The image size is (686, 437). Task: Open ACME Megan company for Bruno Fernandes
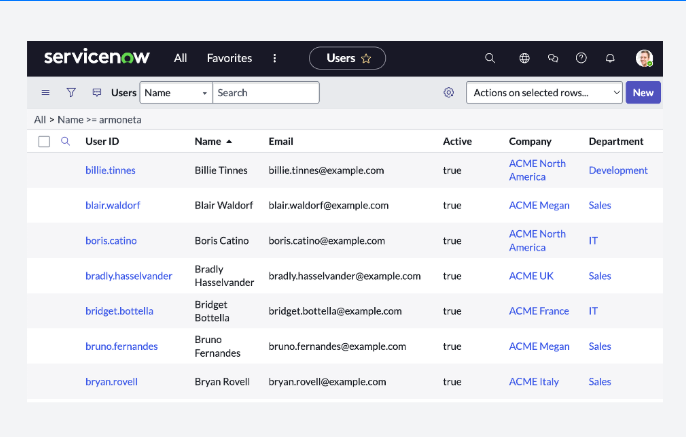point(539,346)
